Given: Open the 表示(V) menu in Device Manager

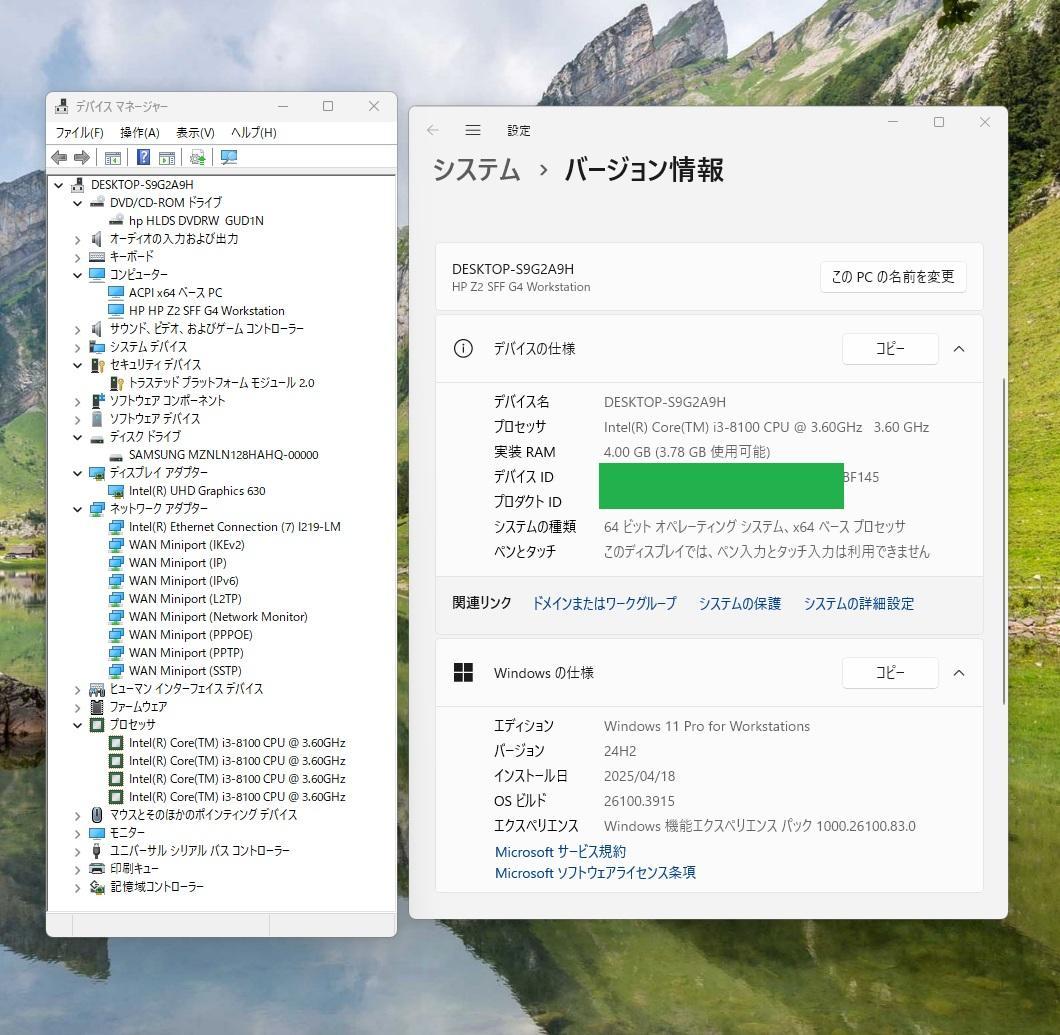Looking at the screenshot, I should (194, 132).
